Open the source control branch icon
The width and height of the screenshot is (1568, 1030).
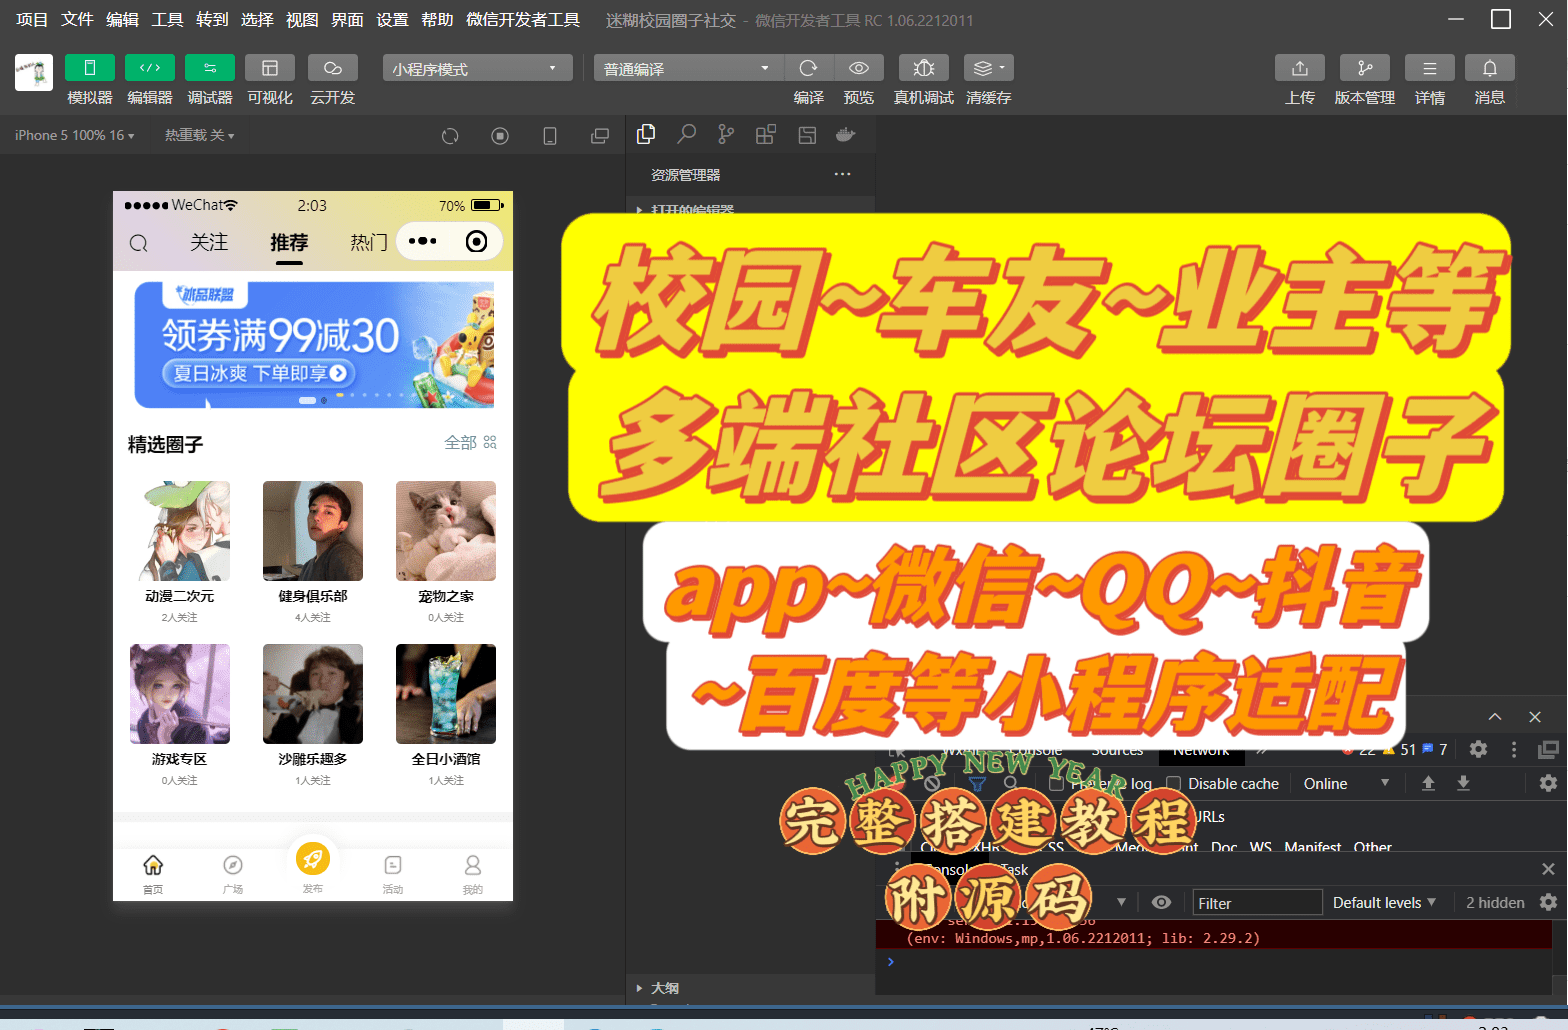coord(726,134)
